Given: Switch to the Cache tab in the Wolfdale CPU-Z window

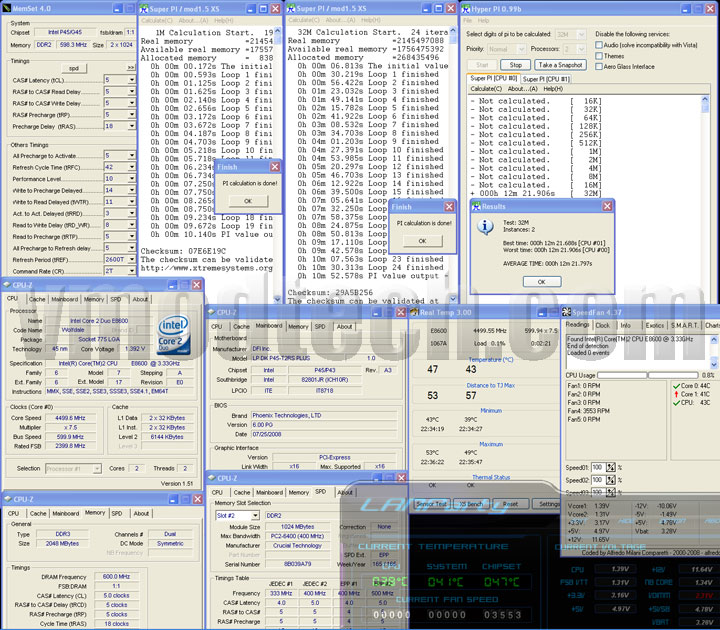Looking at the screenshot, I should click(37, 299).
